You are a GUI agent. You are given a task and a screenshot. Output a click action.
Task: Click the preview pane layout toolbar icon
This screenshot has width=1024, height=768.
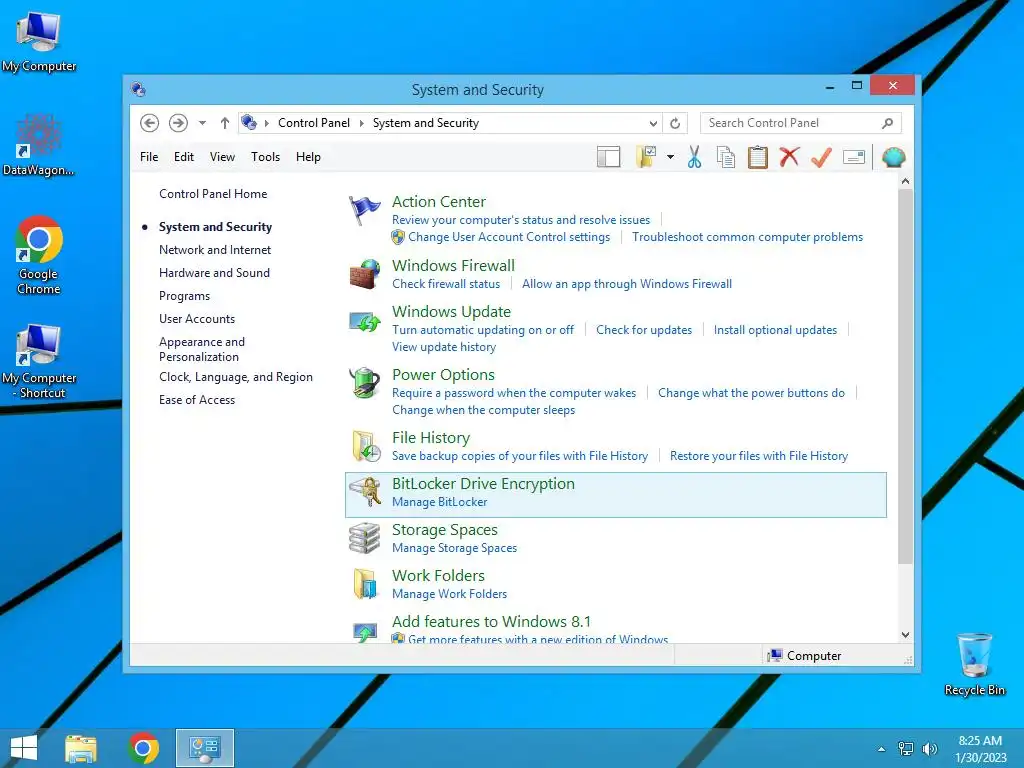[x=609, y=157]
